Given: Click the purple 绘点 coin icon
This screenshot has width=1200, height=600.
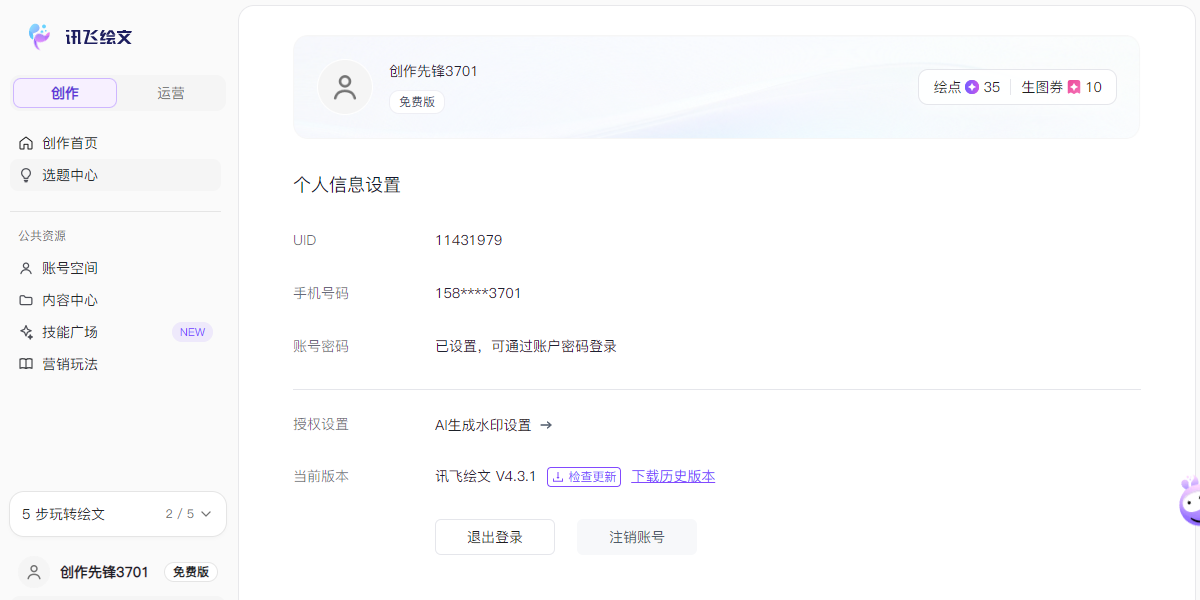Looking at the screenshot, I should pyautogui.click(x=972, y=87).
